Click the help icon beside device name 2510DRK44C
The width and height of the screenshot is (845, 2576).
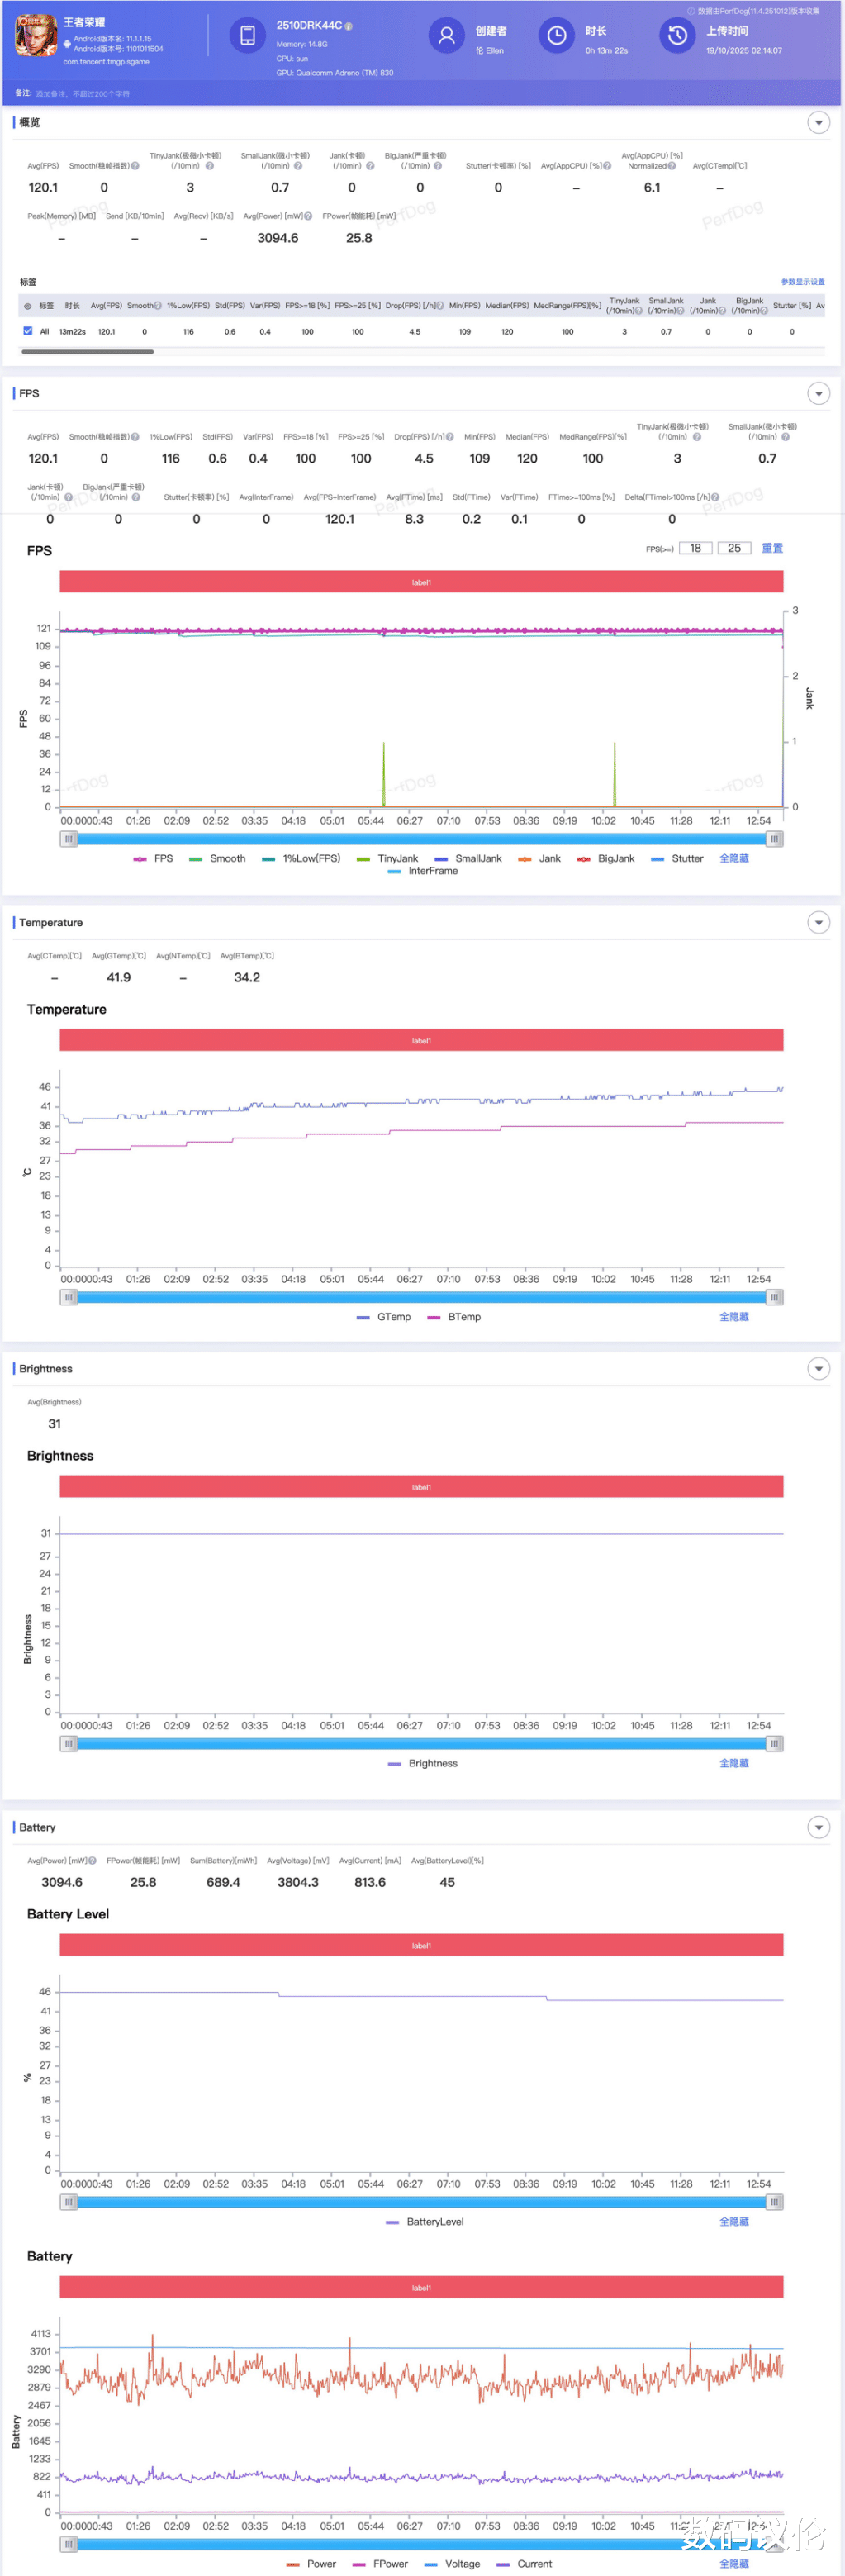tap(349, 26)
